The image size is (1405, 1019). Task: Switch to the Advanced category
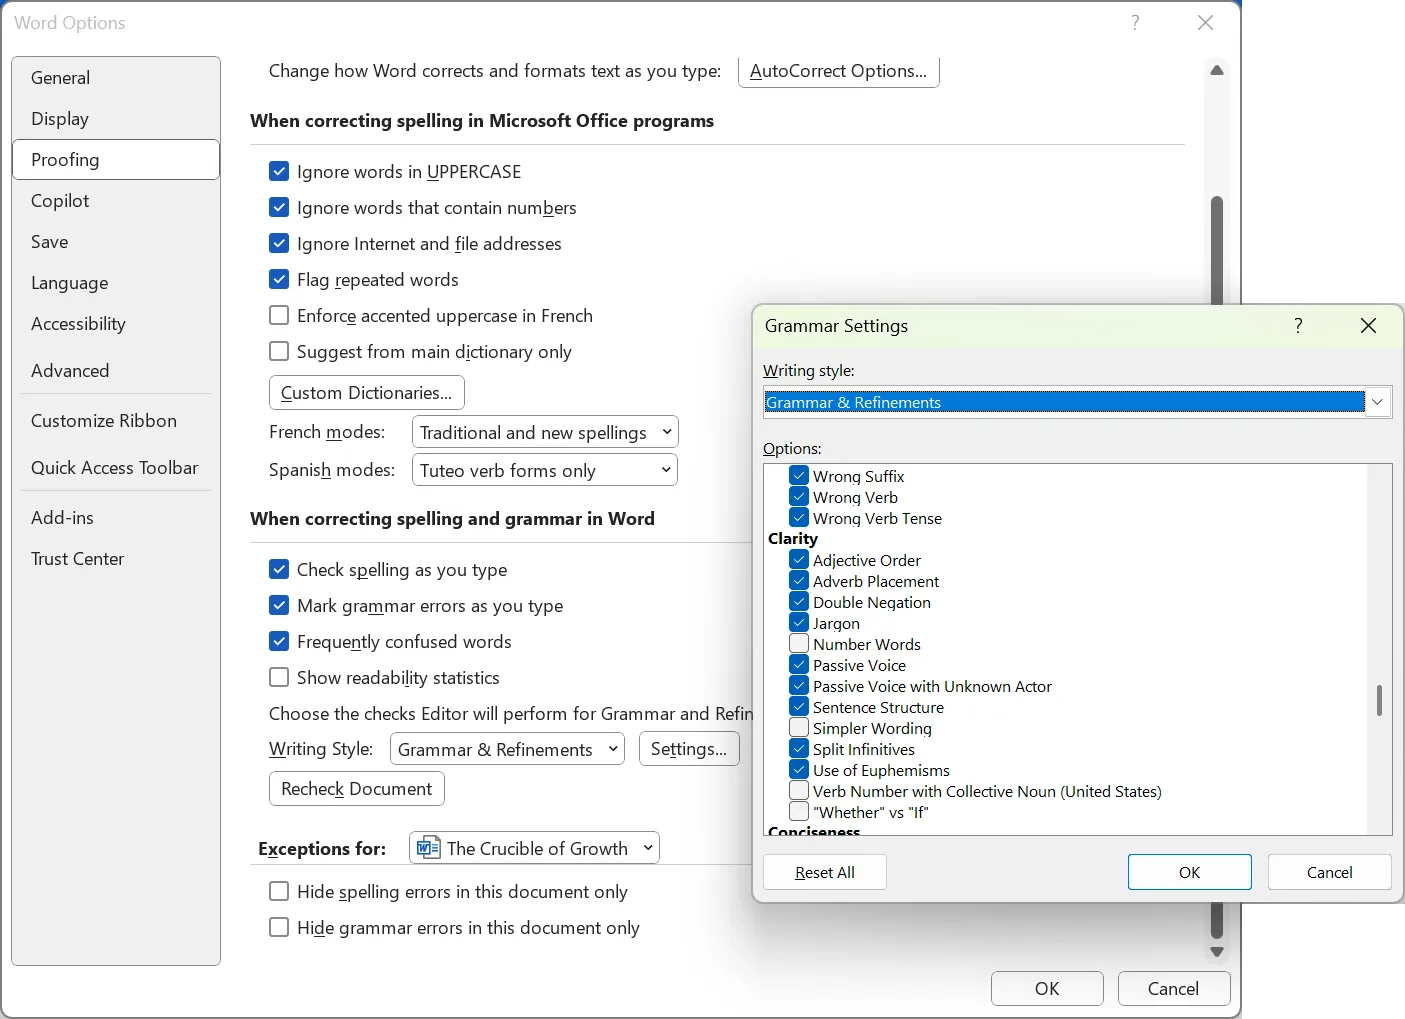(x=70, y=371)
